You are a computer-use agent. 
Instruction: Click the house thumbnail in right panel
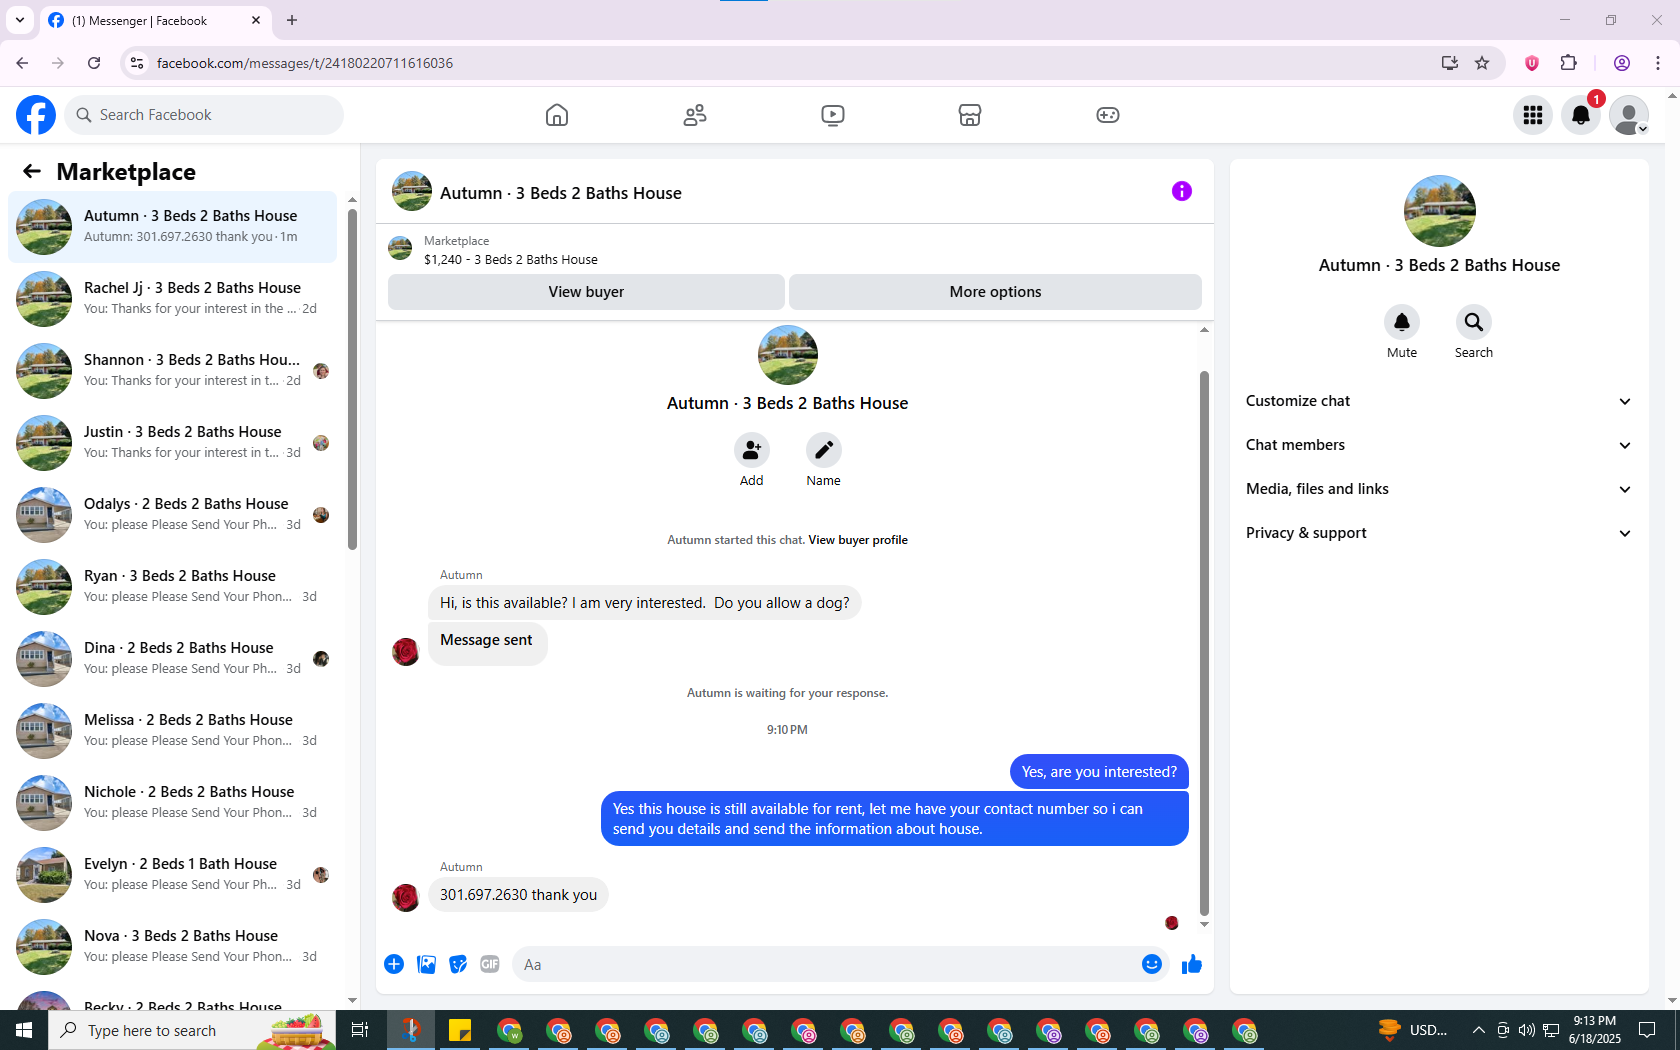pyautogui.click(x=1440, y=211)
